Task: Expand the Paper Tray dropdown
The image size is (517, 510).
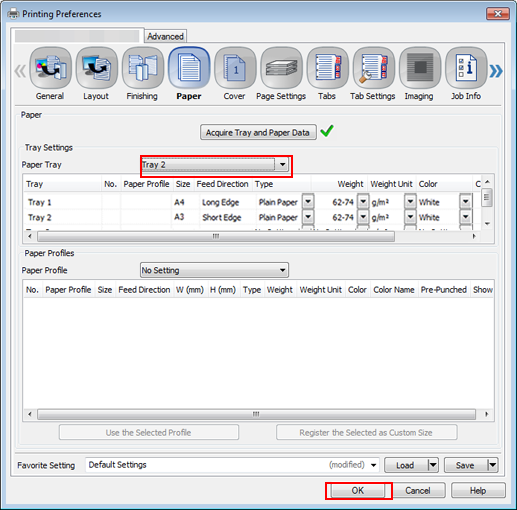Action: 215,165
